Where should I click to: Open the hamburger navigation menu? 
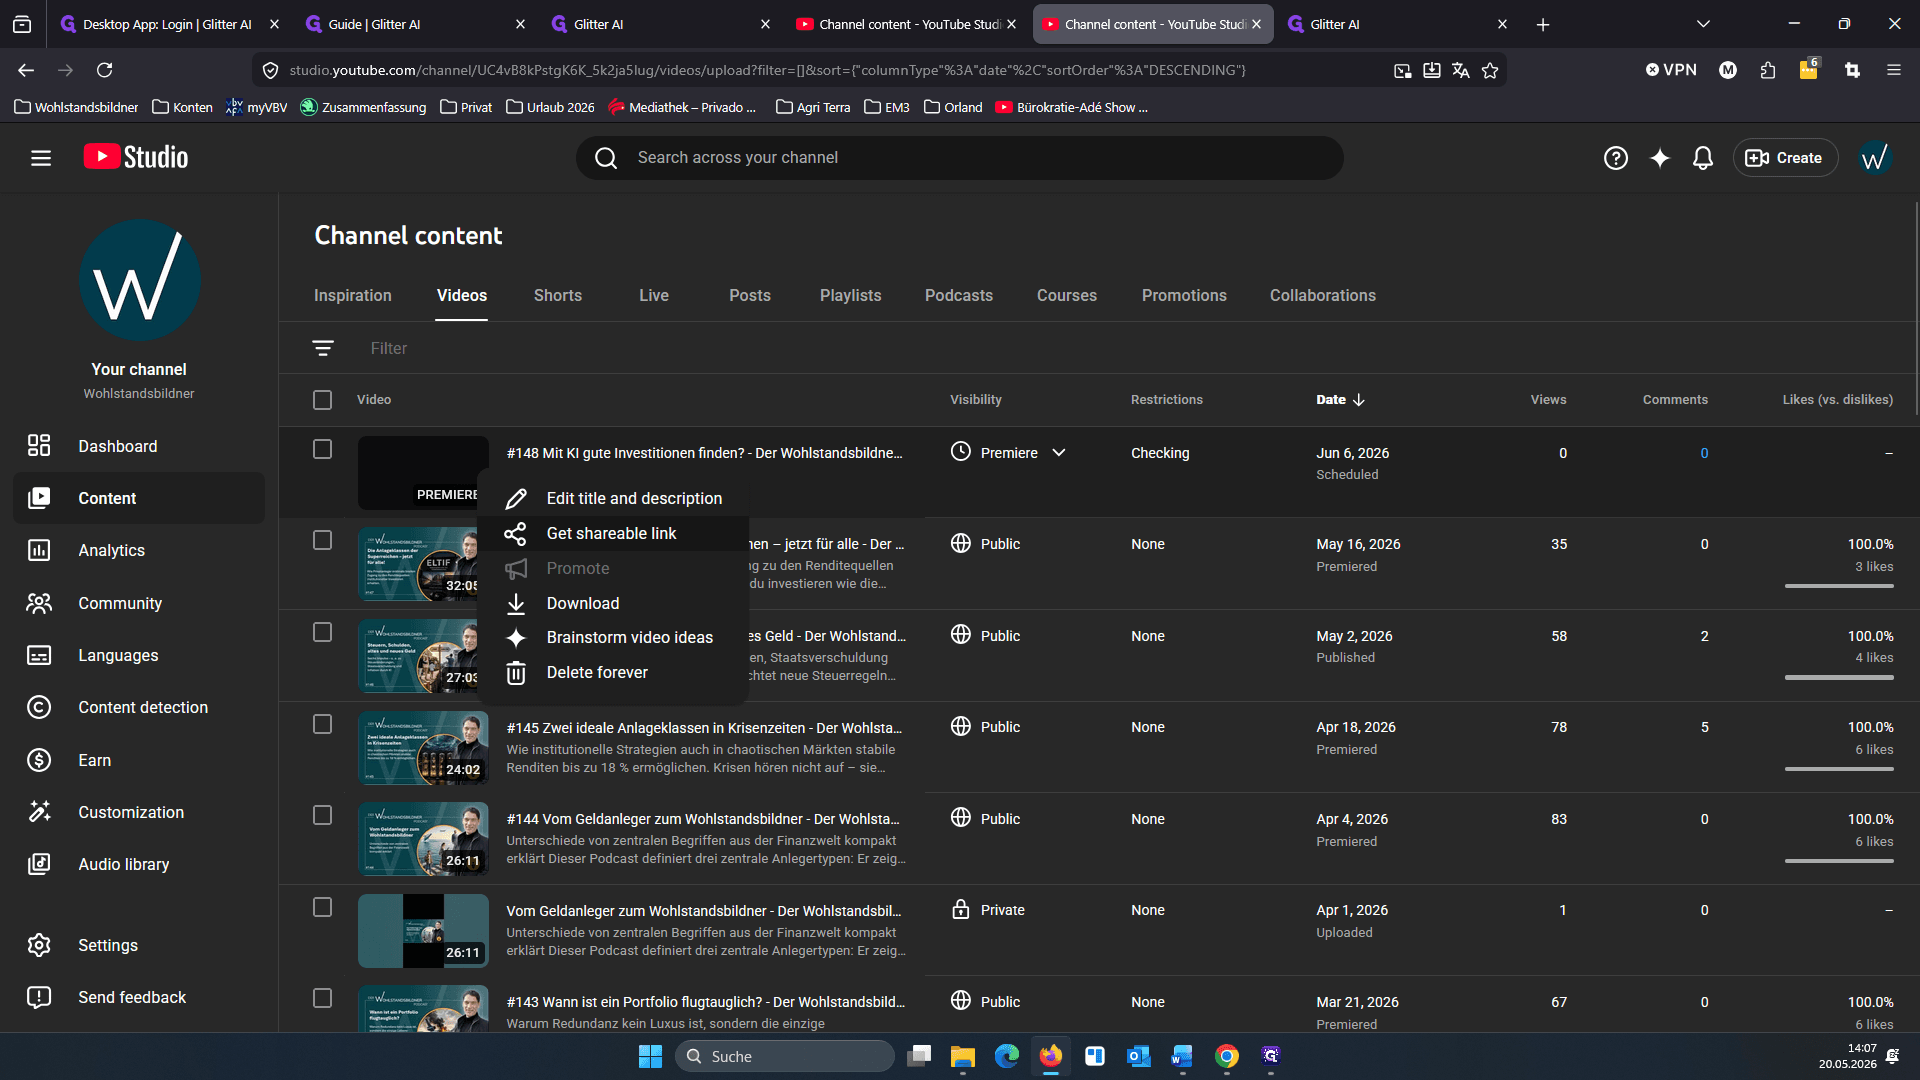(x=40, y=158)
